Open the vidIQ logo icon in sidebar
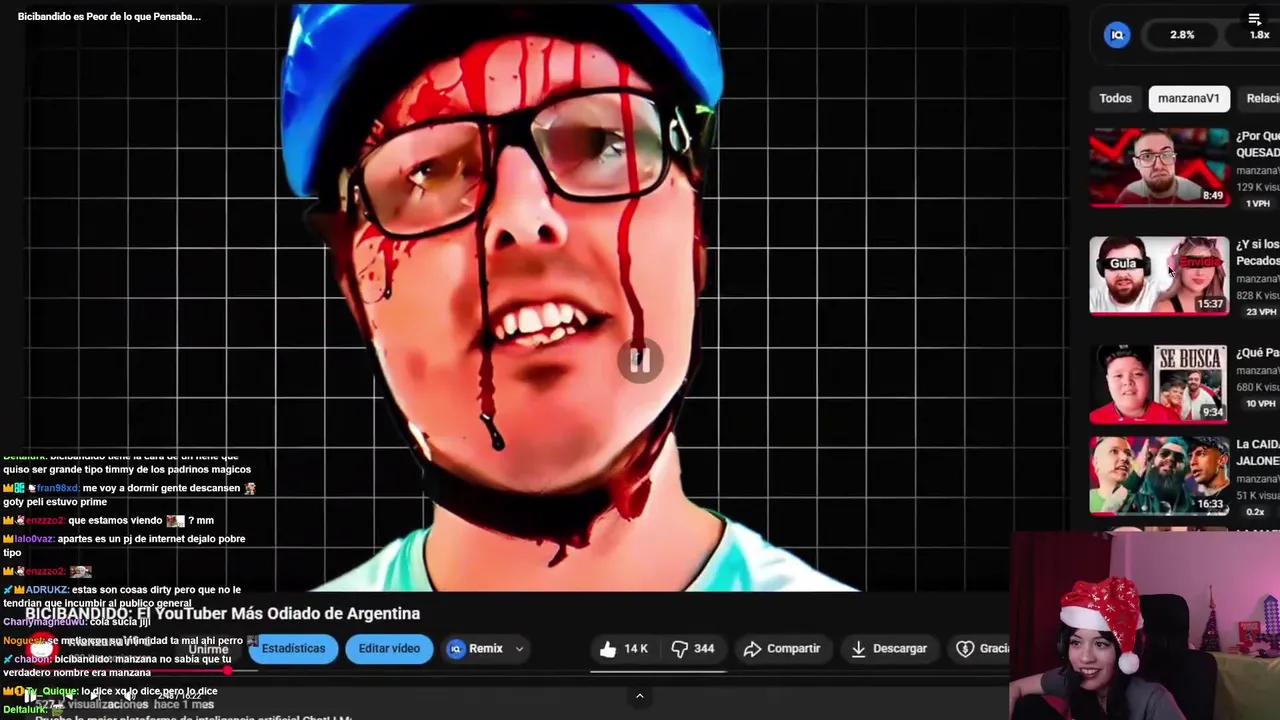Viewport: 1280px width, 720px height. (x=1117, y=35)
